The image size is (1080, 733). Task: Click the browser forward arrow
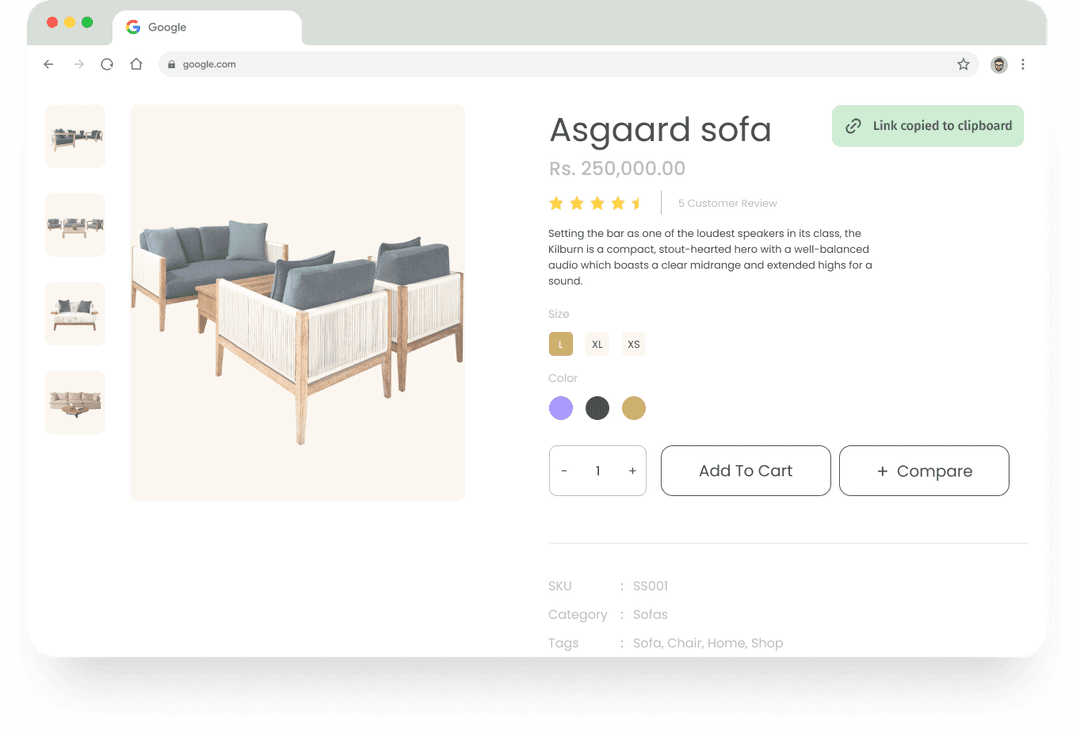tap(79, 64)
